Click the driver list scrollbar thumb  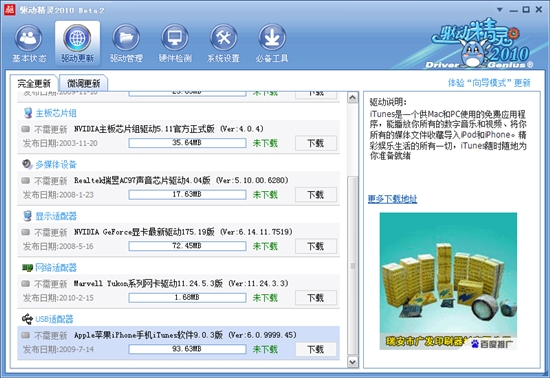tap(353, 266)
